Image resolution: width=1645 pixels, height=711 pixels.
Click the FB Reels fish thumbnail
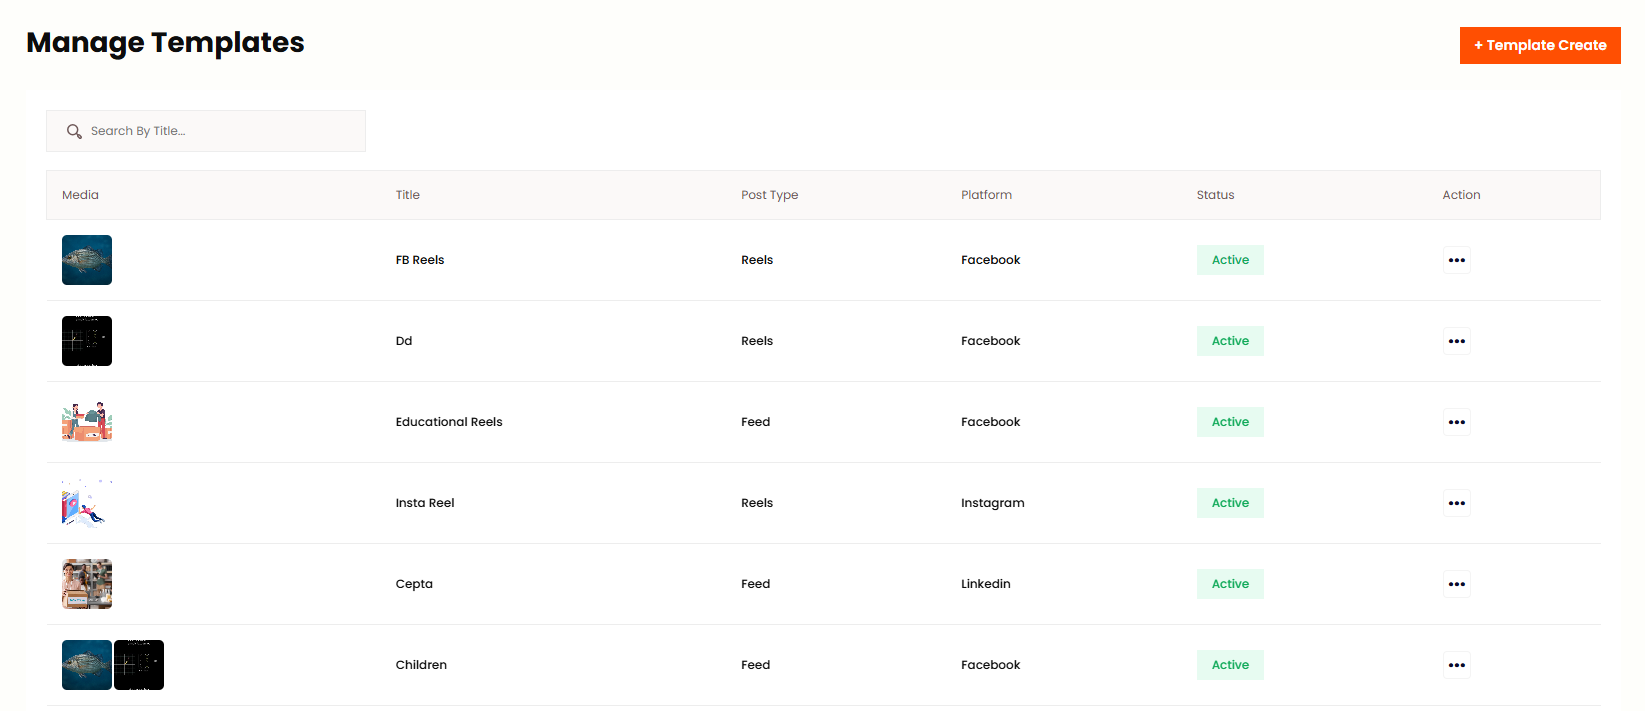point(87,260)
